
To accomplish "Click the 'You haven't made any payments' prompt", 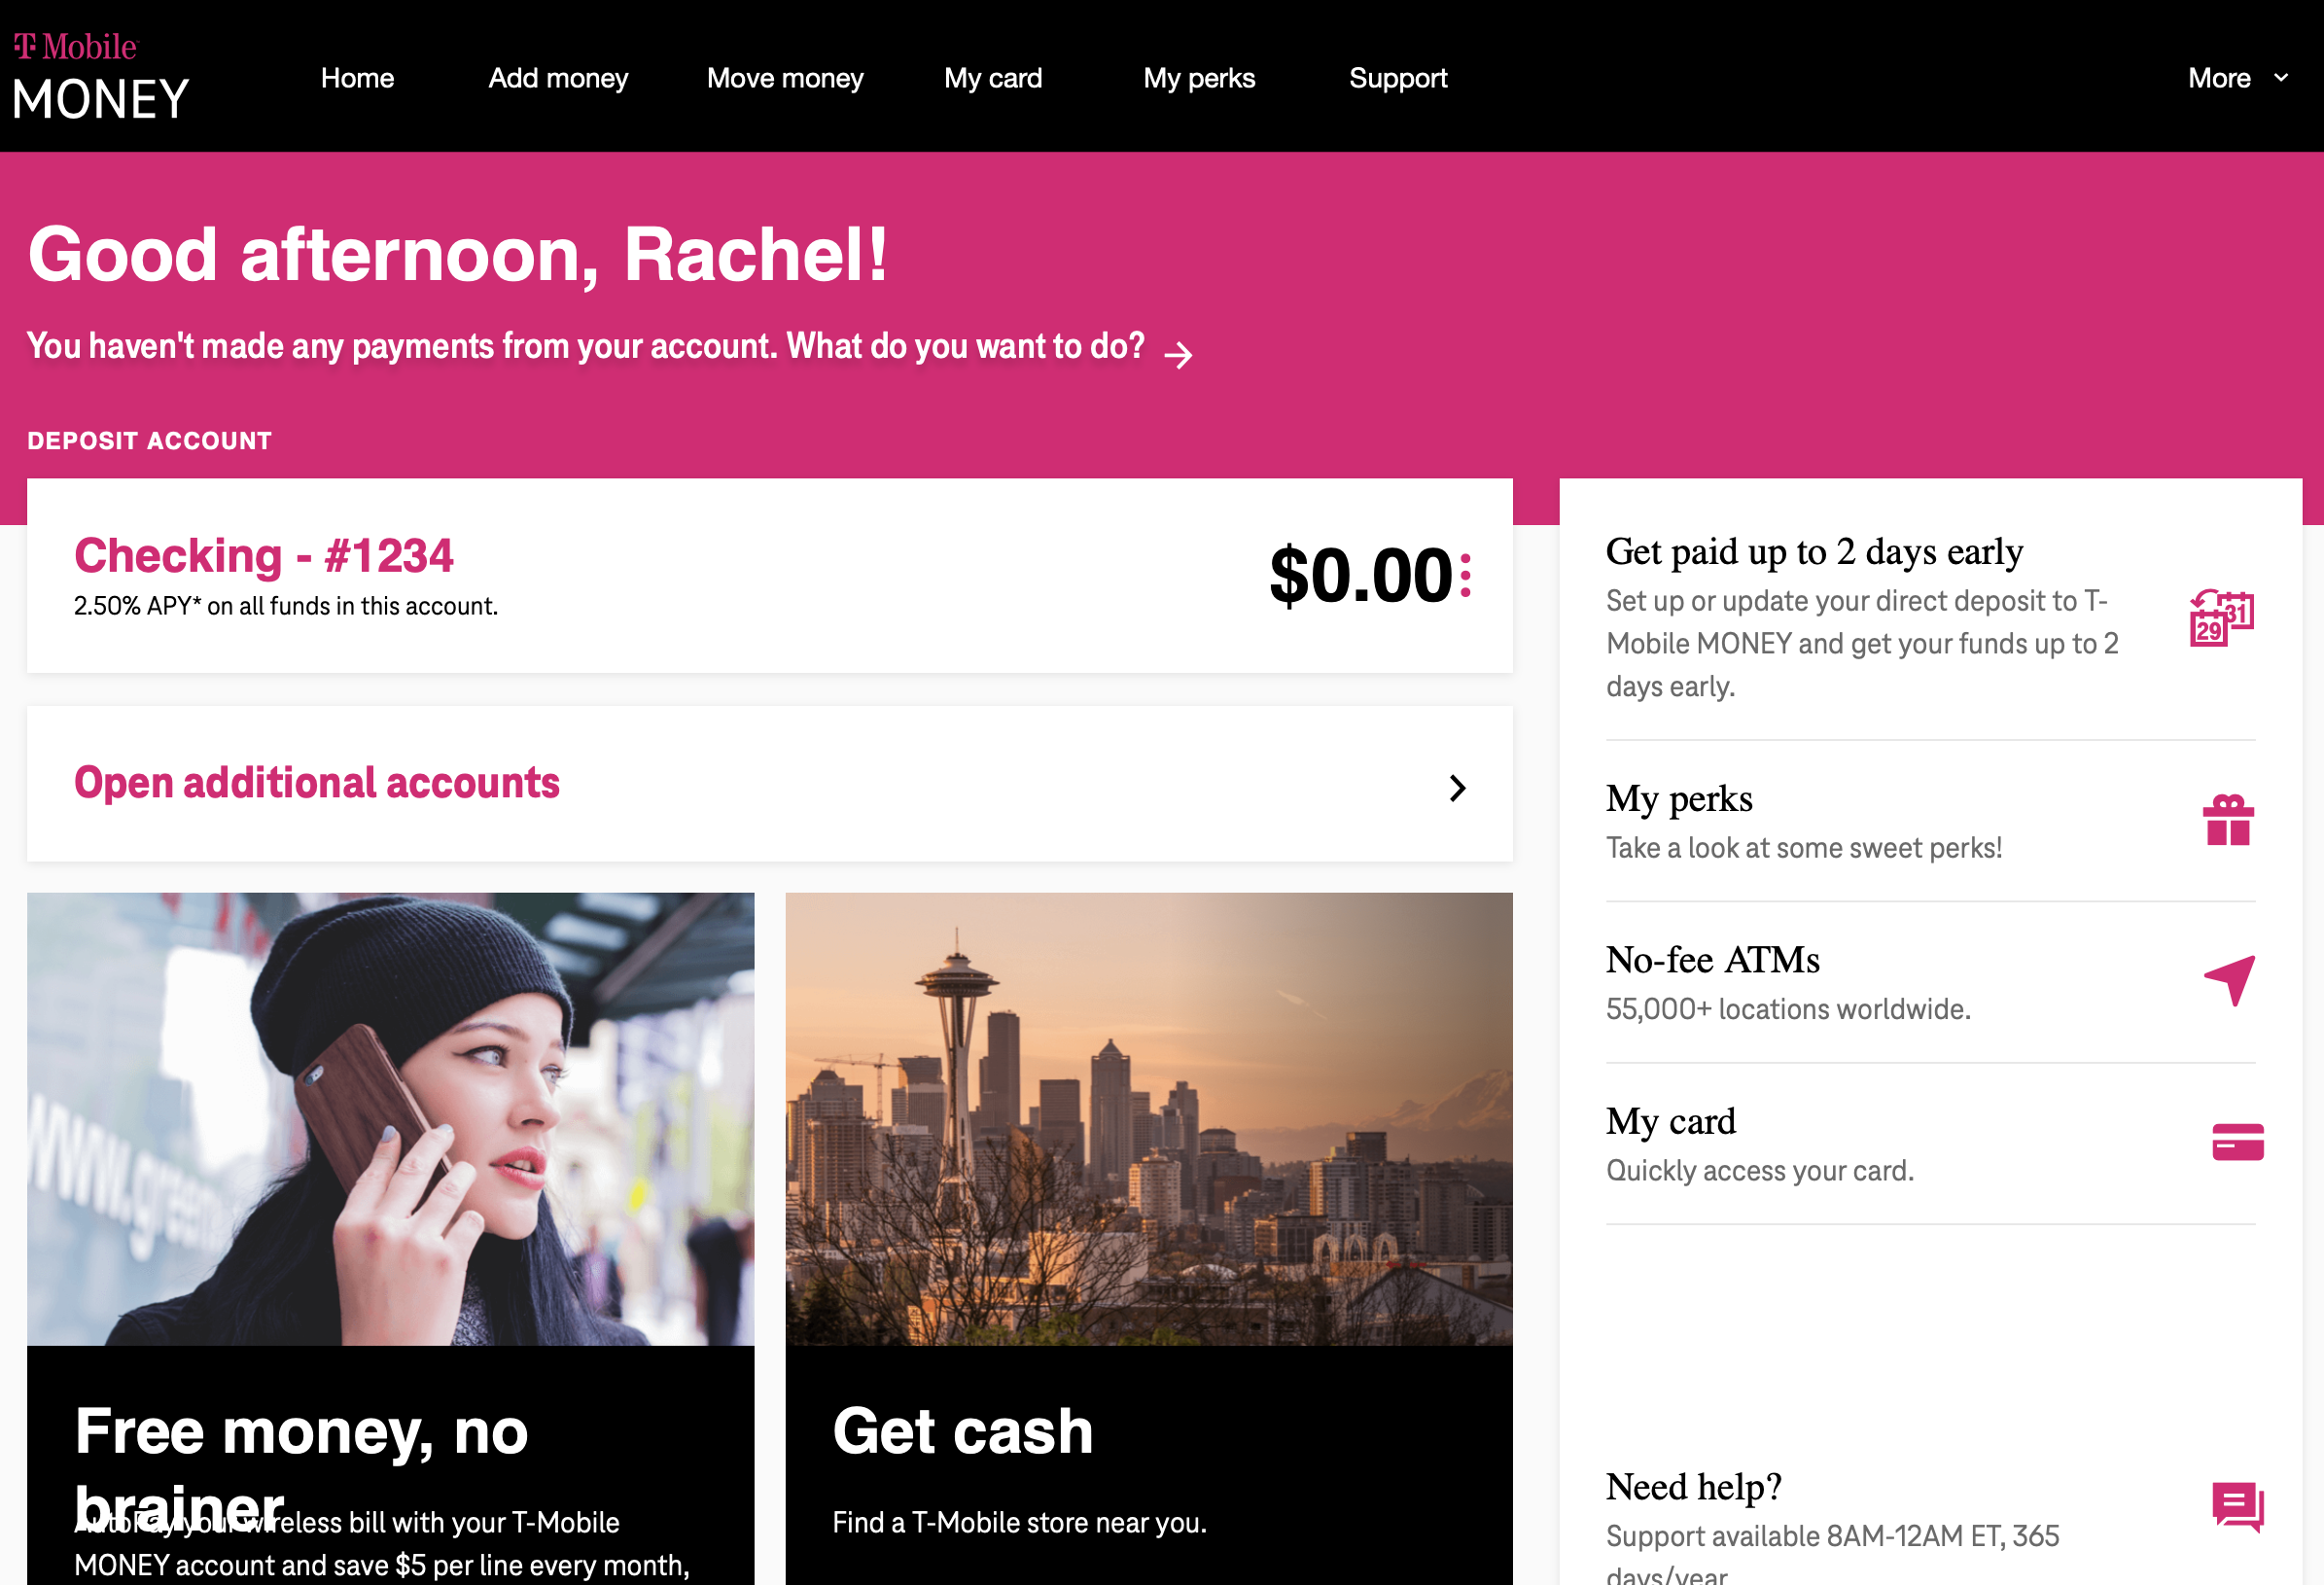I will 585,346.
